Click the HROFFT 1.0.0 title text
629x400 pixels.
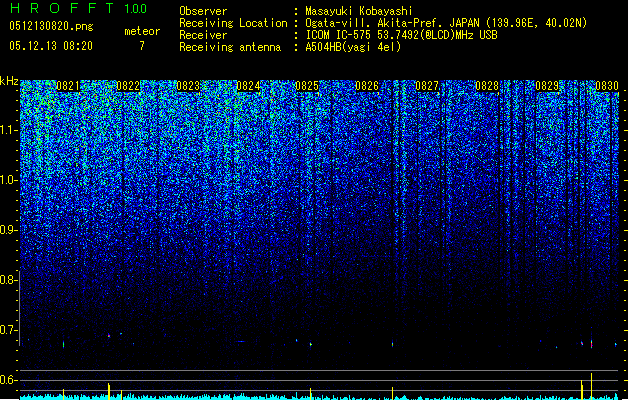(79, 8)
